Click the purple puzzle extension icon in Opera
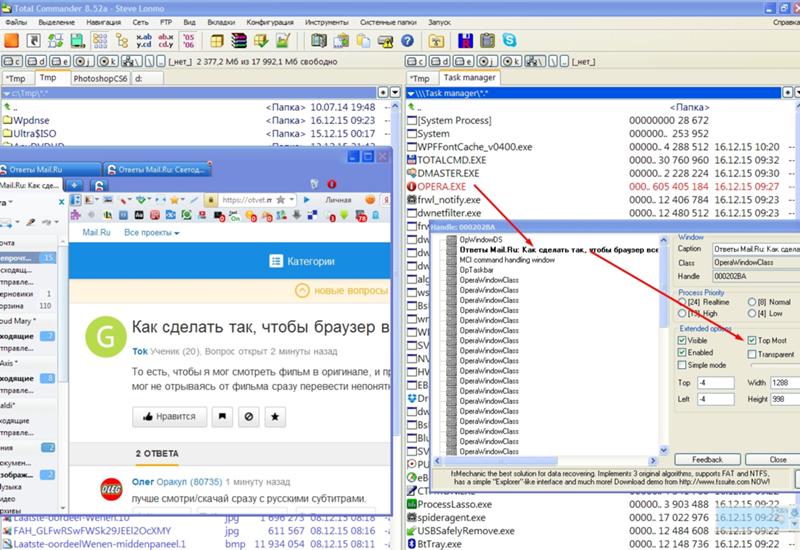The height and width of the screenshot is (550, 800). point(76,215)
